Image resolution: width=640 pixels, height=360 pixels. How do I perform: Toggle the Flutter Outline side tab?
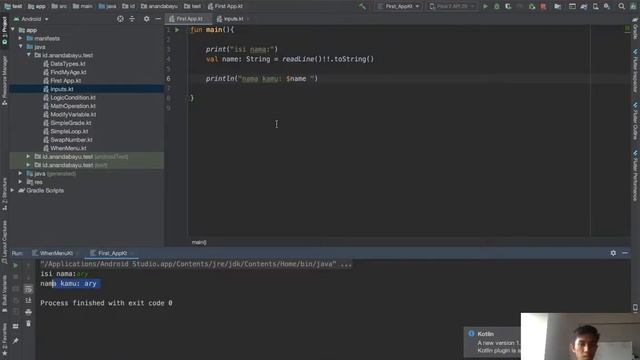click(x=636, y=121)
